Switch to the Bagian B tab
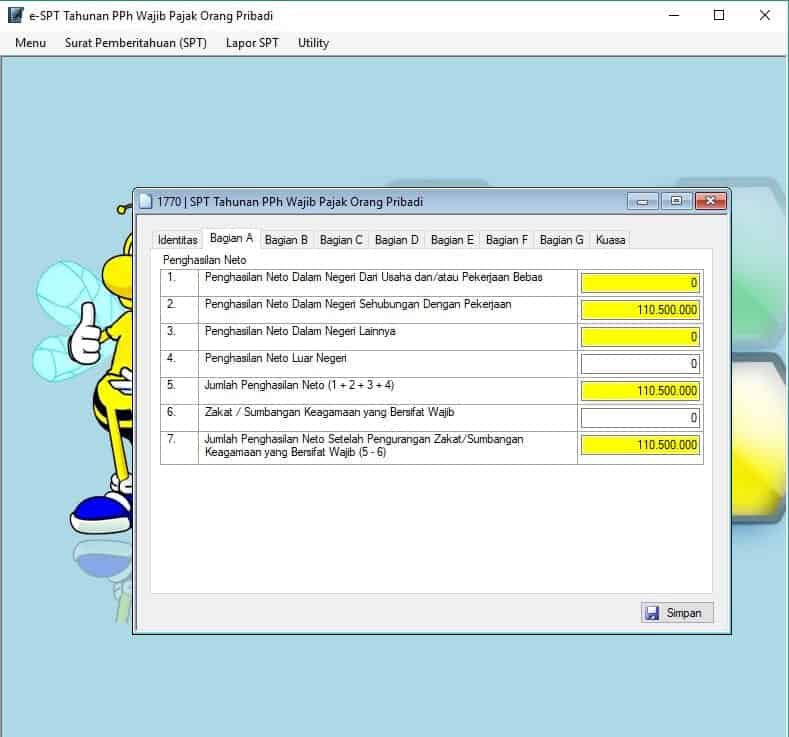789x737 pixels. [286, 240]
